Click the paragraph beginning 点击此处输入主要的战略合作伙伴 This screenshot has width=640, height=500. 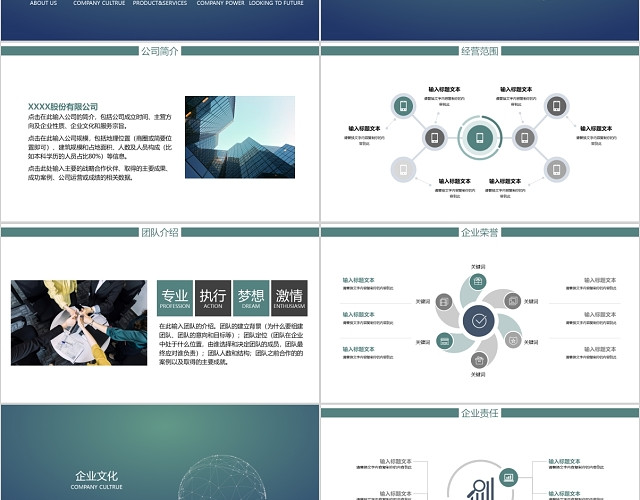pyautogui.click(x=98, y=173)
